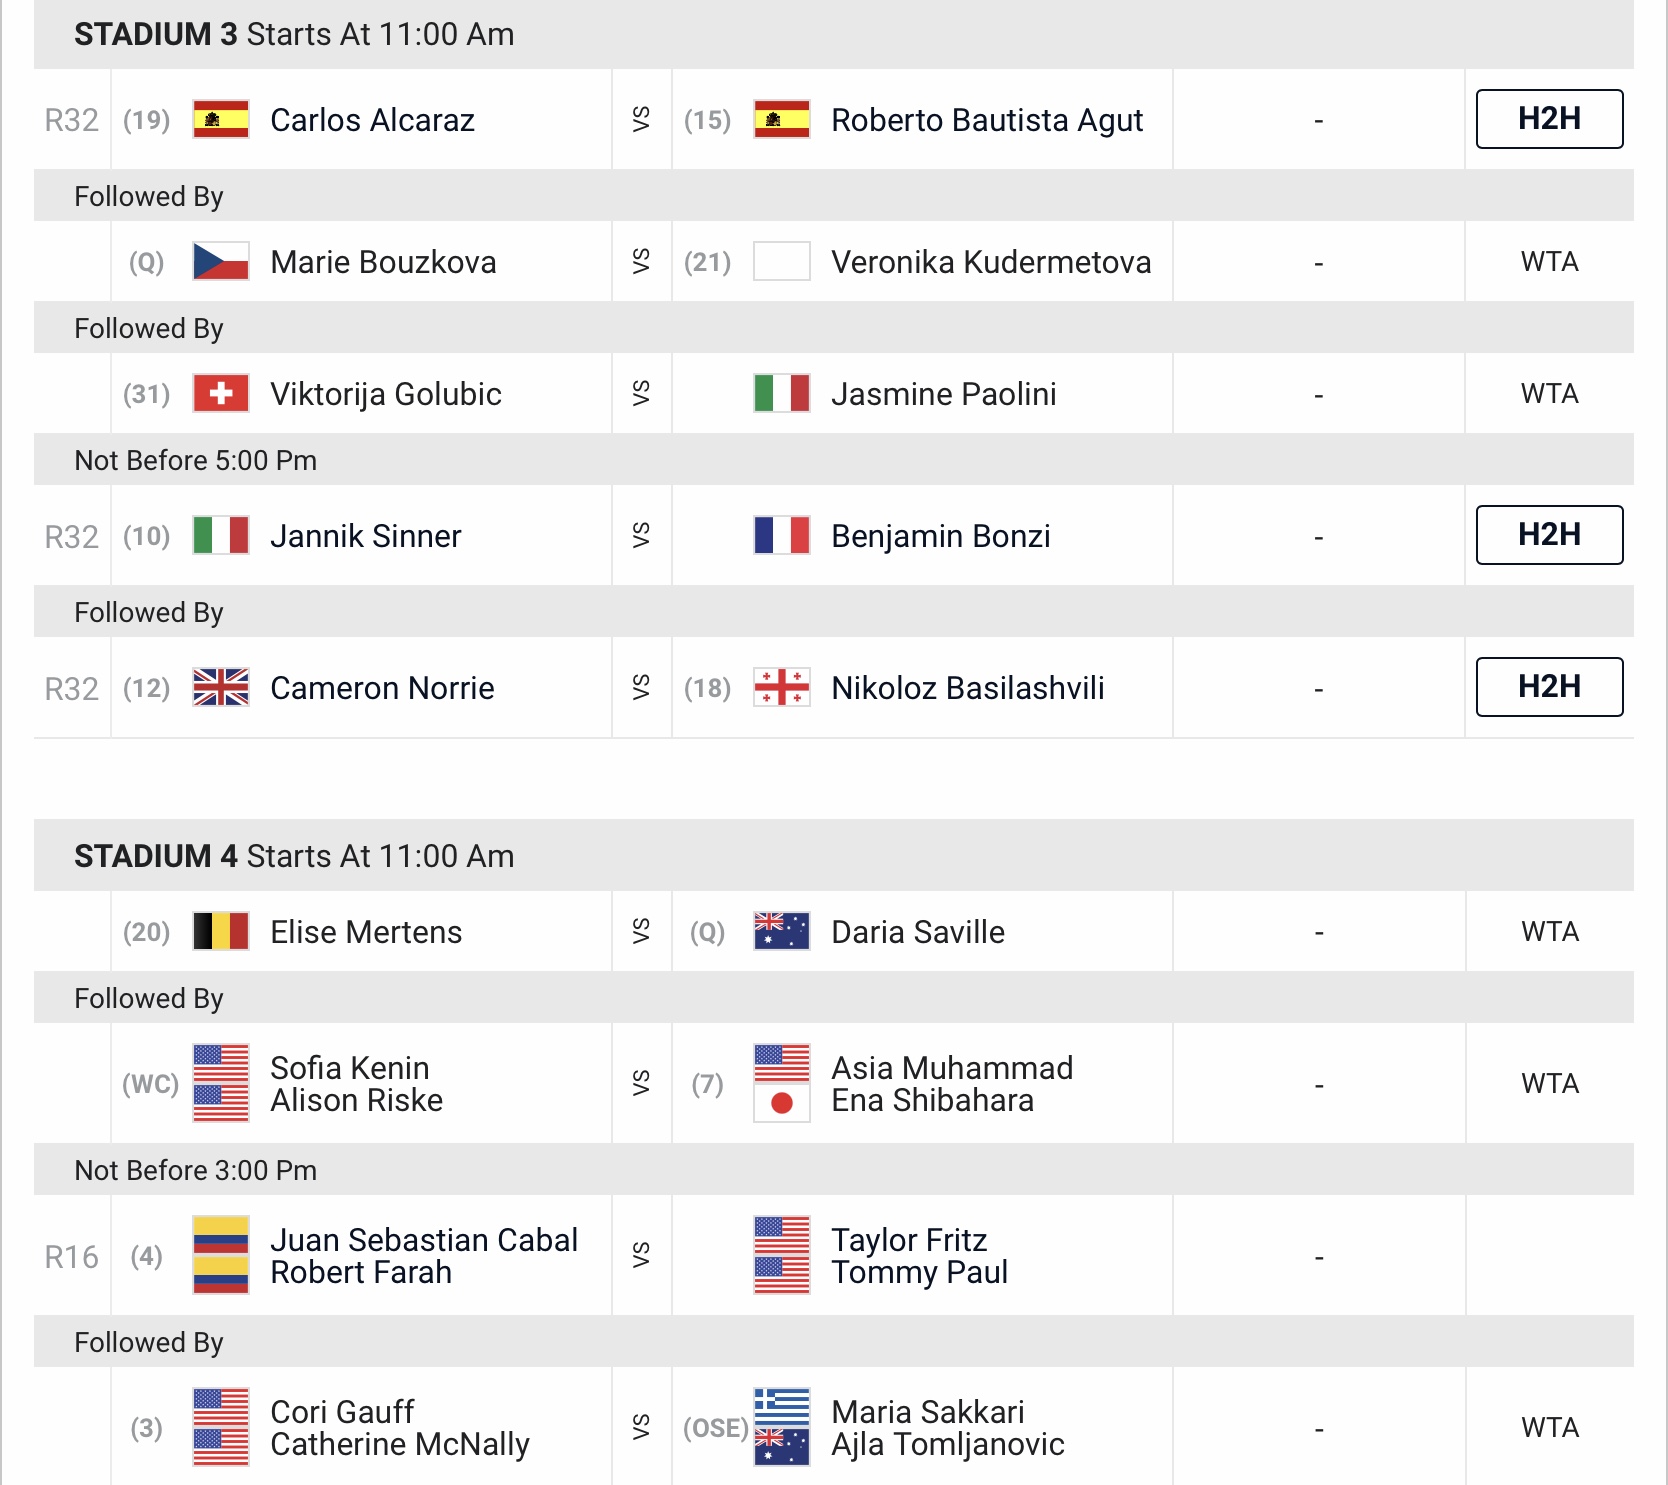The image size is (1668, 1485).
Task: Select player name Jannik Sinner
Action: pos(366,536)
